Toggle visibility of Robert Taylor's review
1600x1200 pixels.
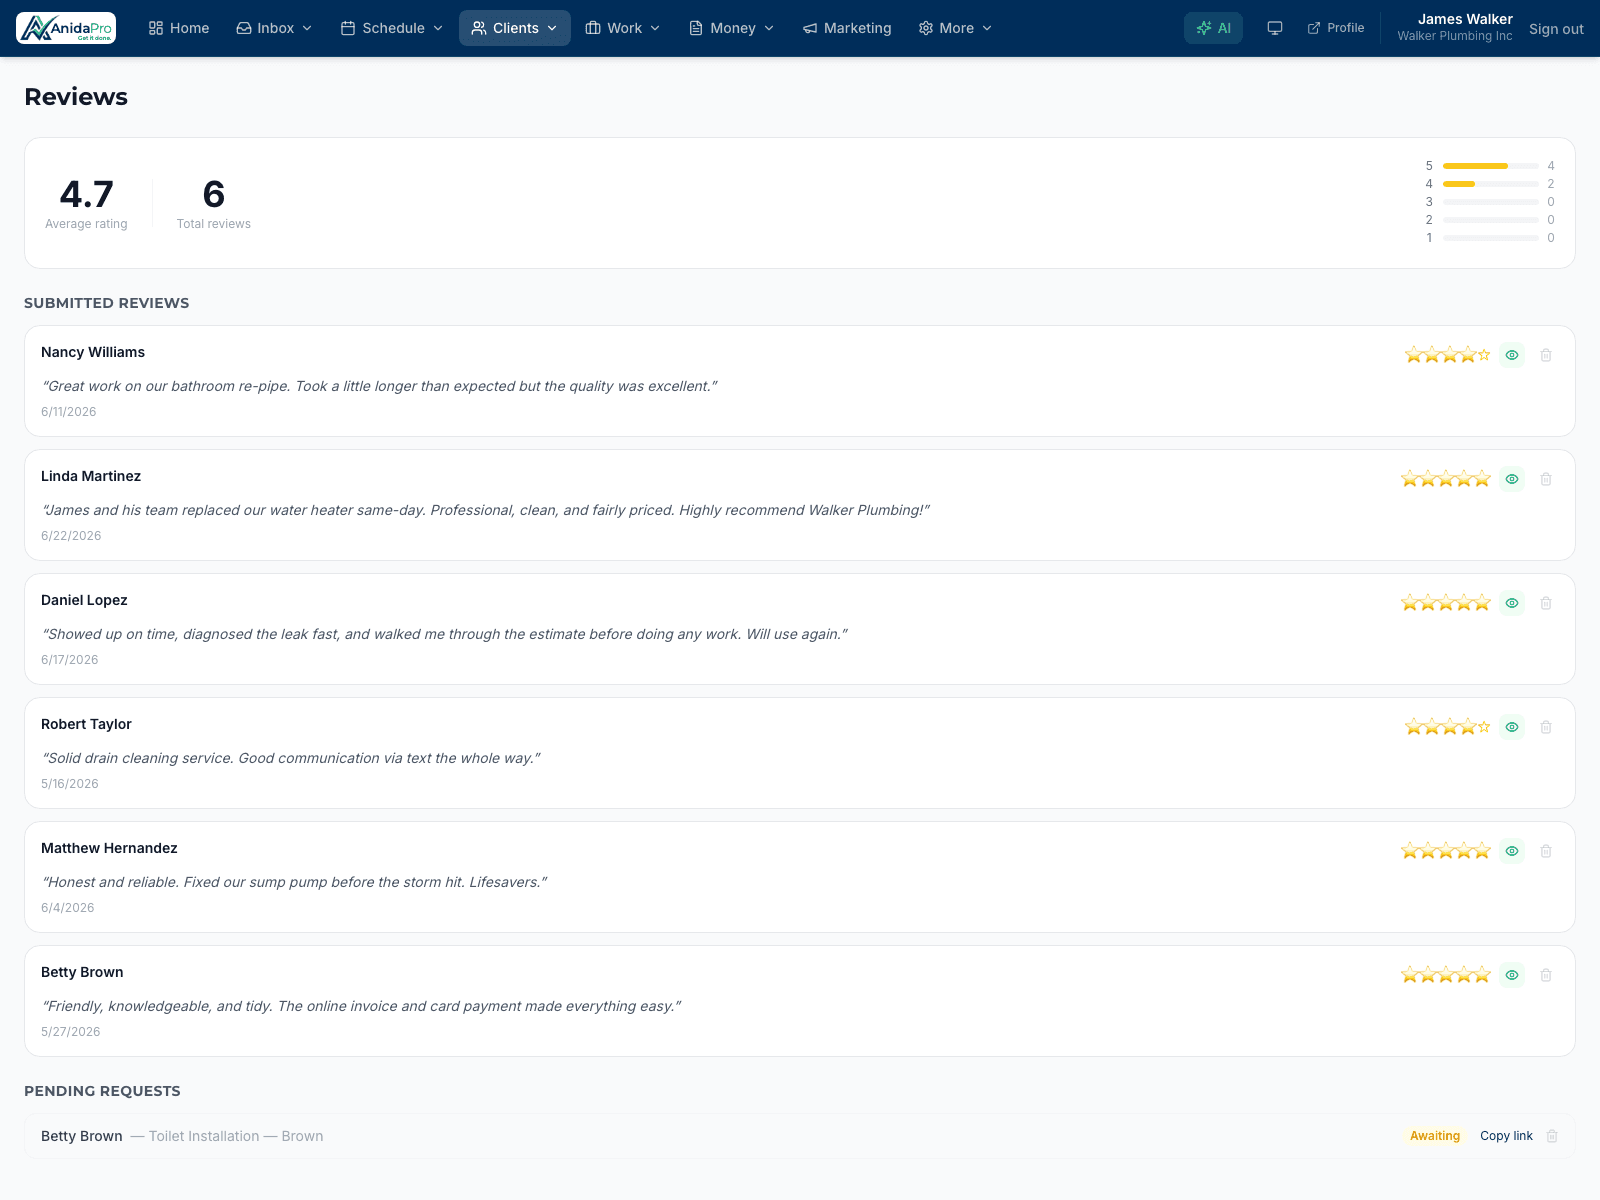pos(1512,727)
